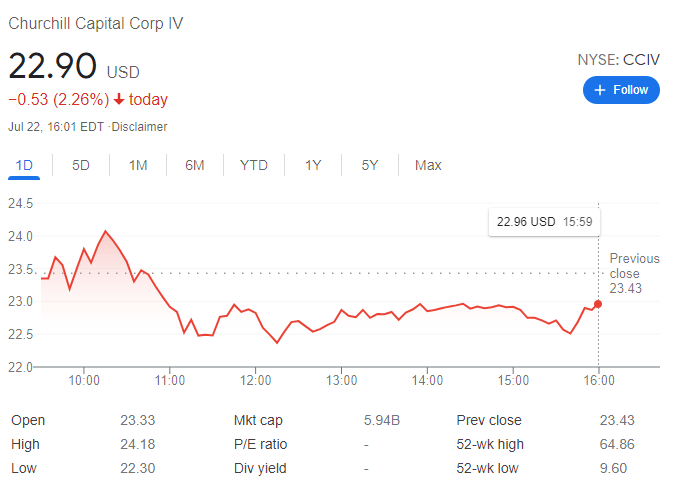Click the red end-of-day chart marker

click(598, 303)
